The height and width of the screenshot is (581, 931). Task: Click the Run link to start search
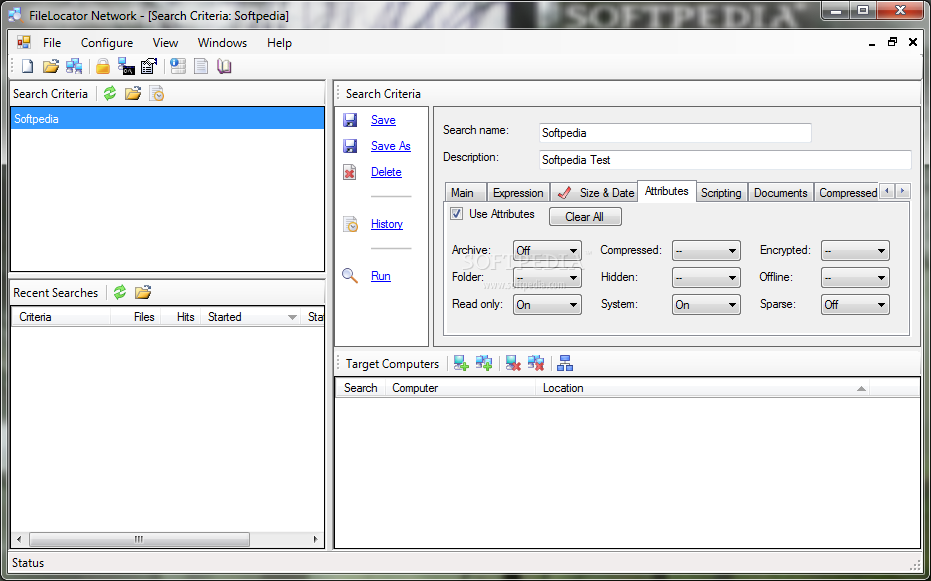[x=381, y=276]
